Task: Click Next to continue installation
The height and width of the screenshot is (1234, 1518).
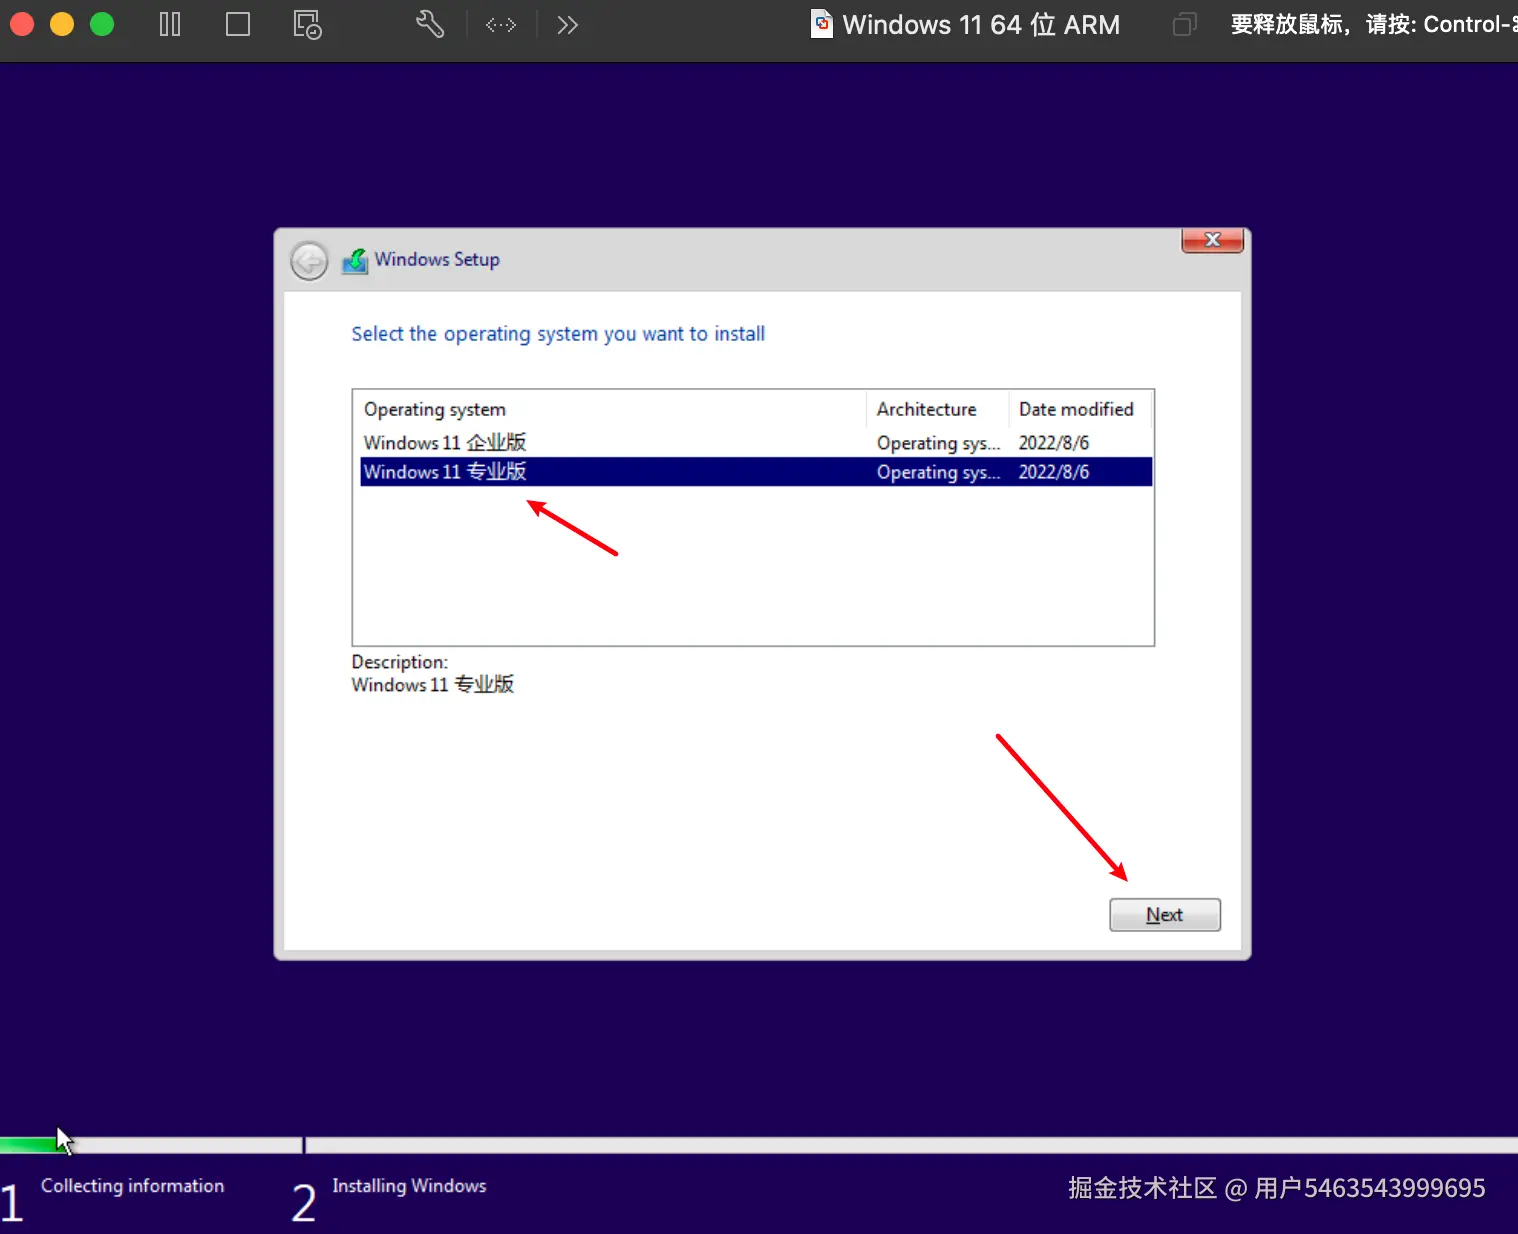Action: tap(1165, 915)
